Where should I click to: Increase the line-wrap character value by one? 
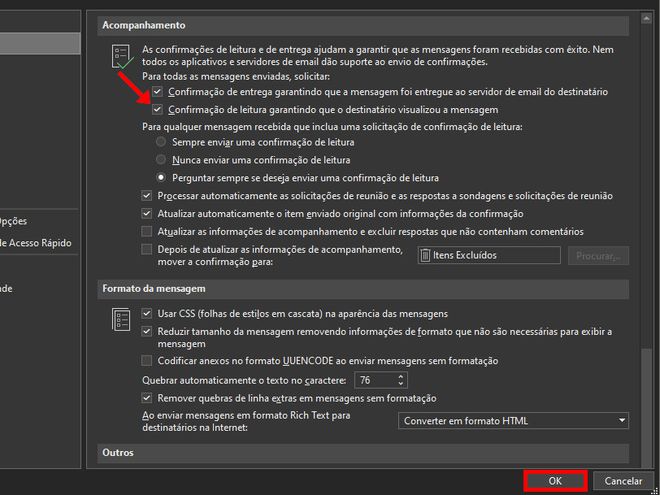point(400,377)
